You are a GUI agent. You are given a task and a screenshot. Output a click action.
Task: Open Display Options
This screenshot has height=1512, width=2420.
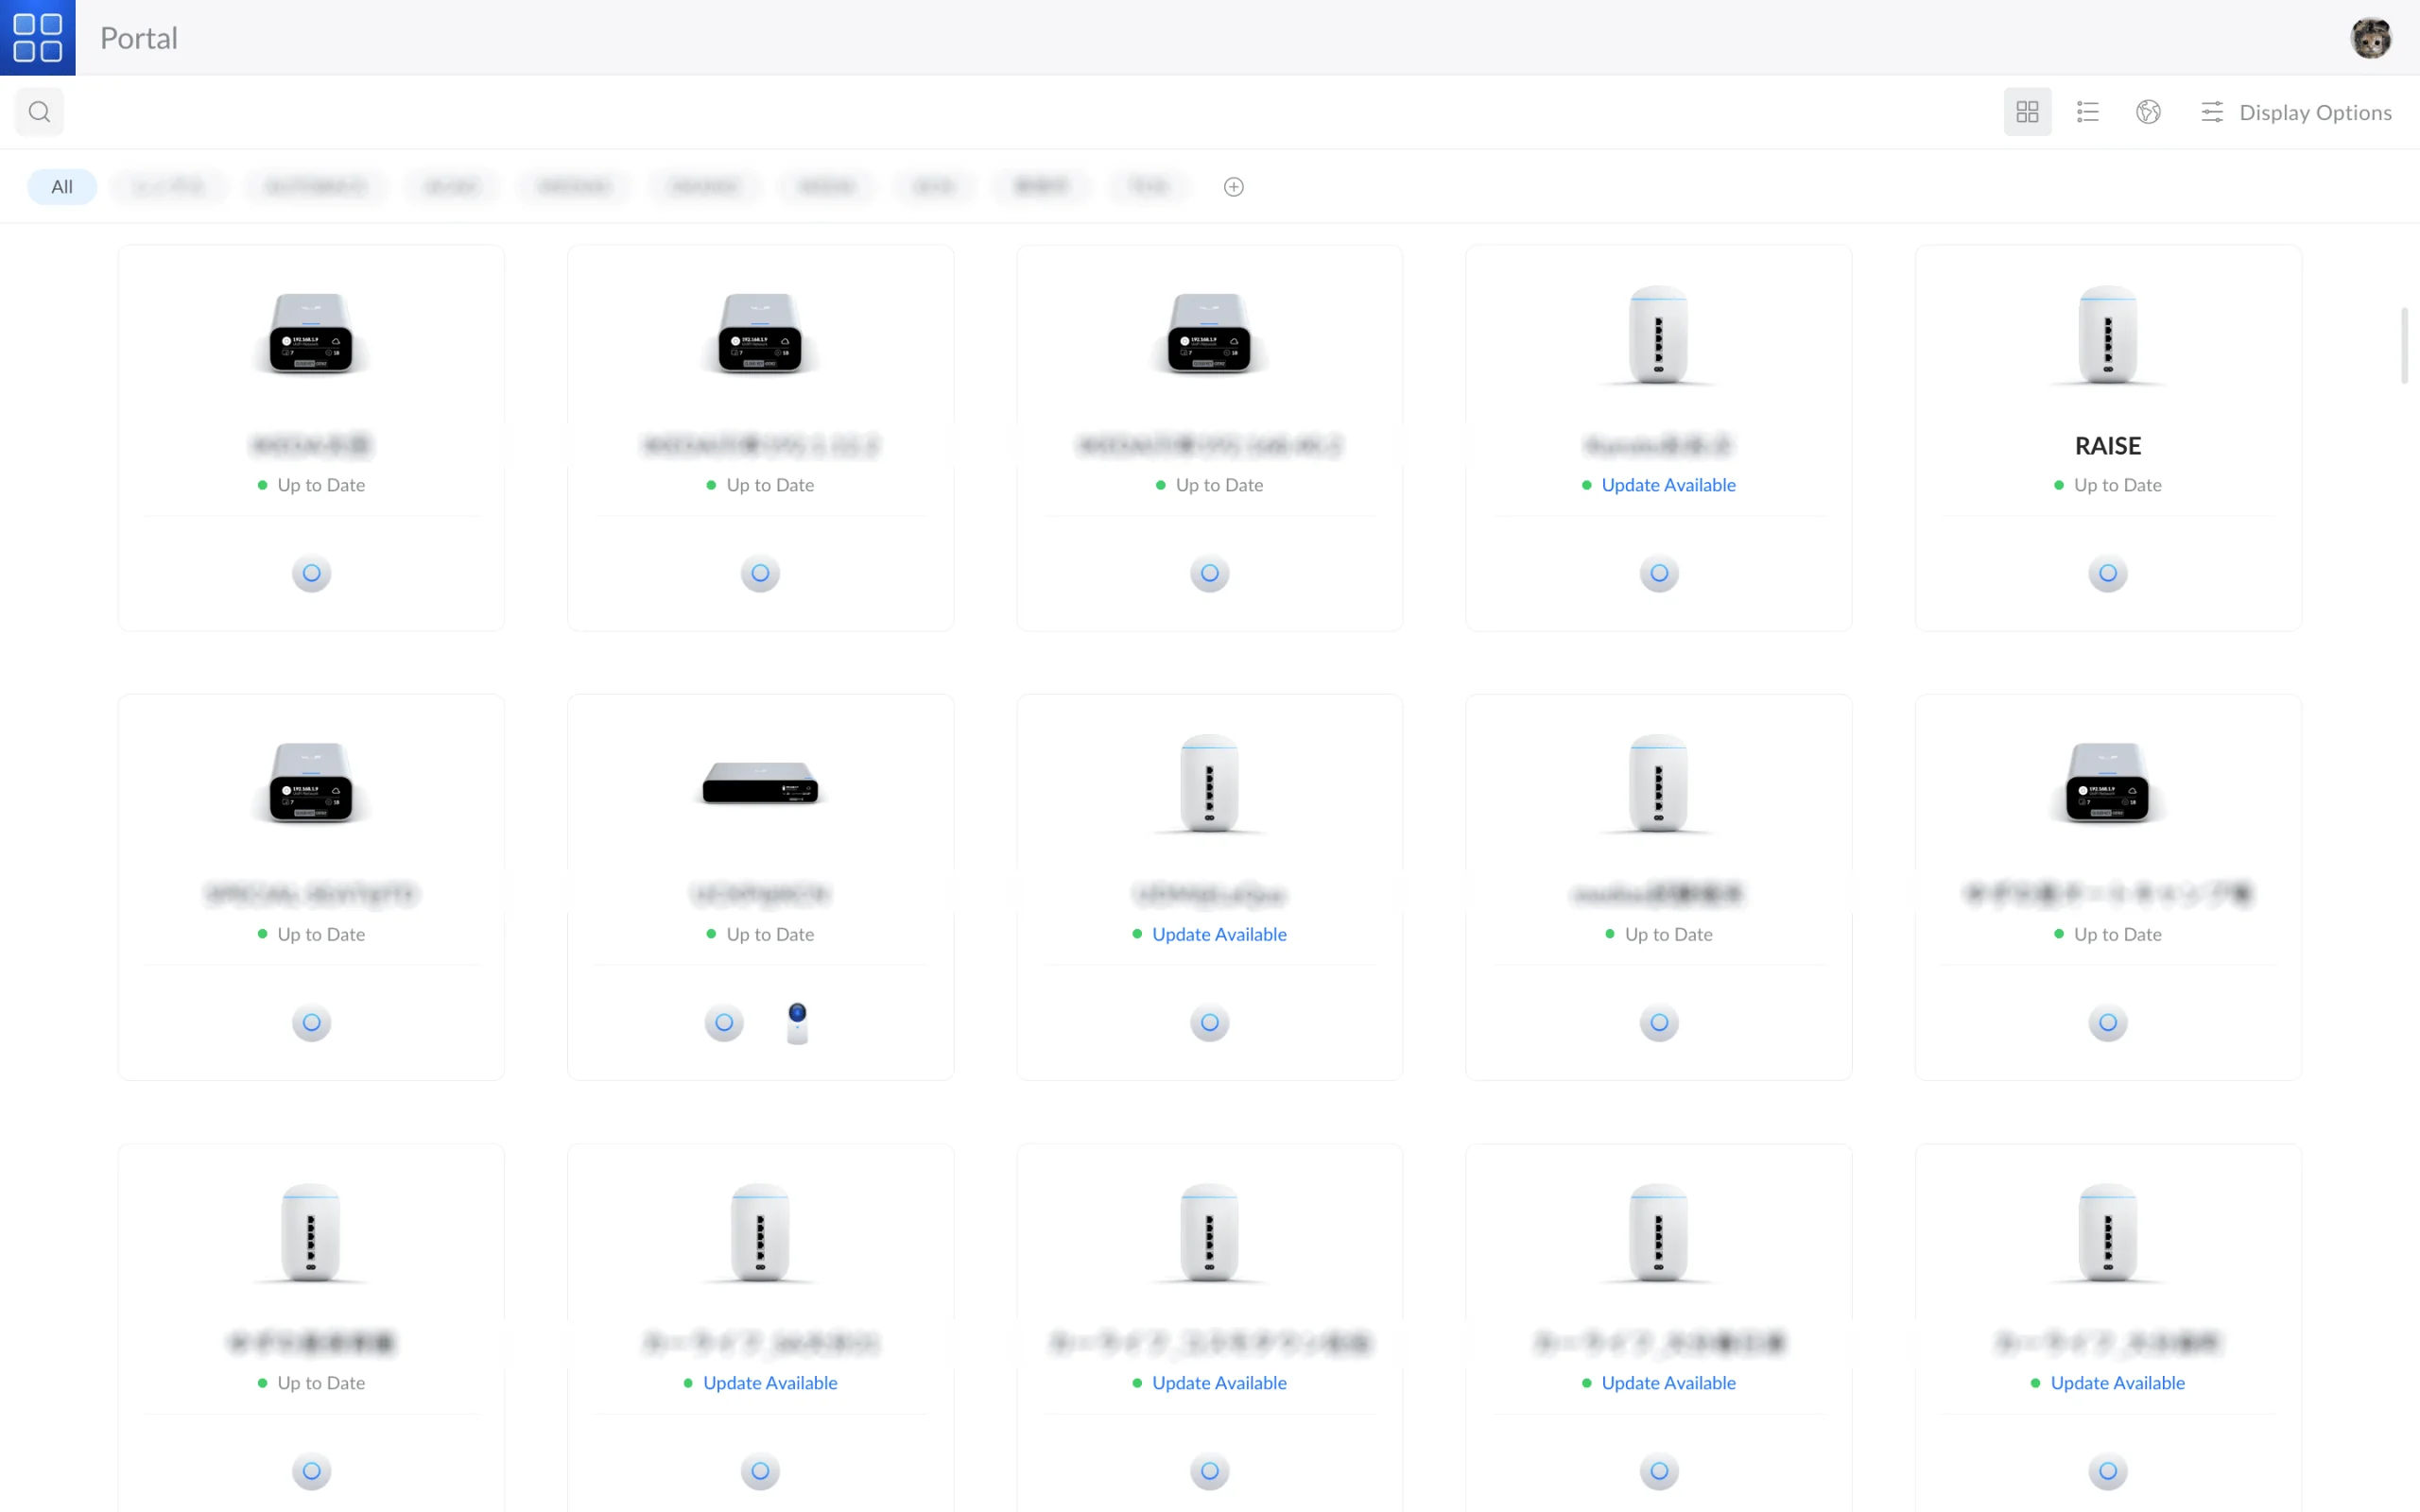[x=2296, y=112]
